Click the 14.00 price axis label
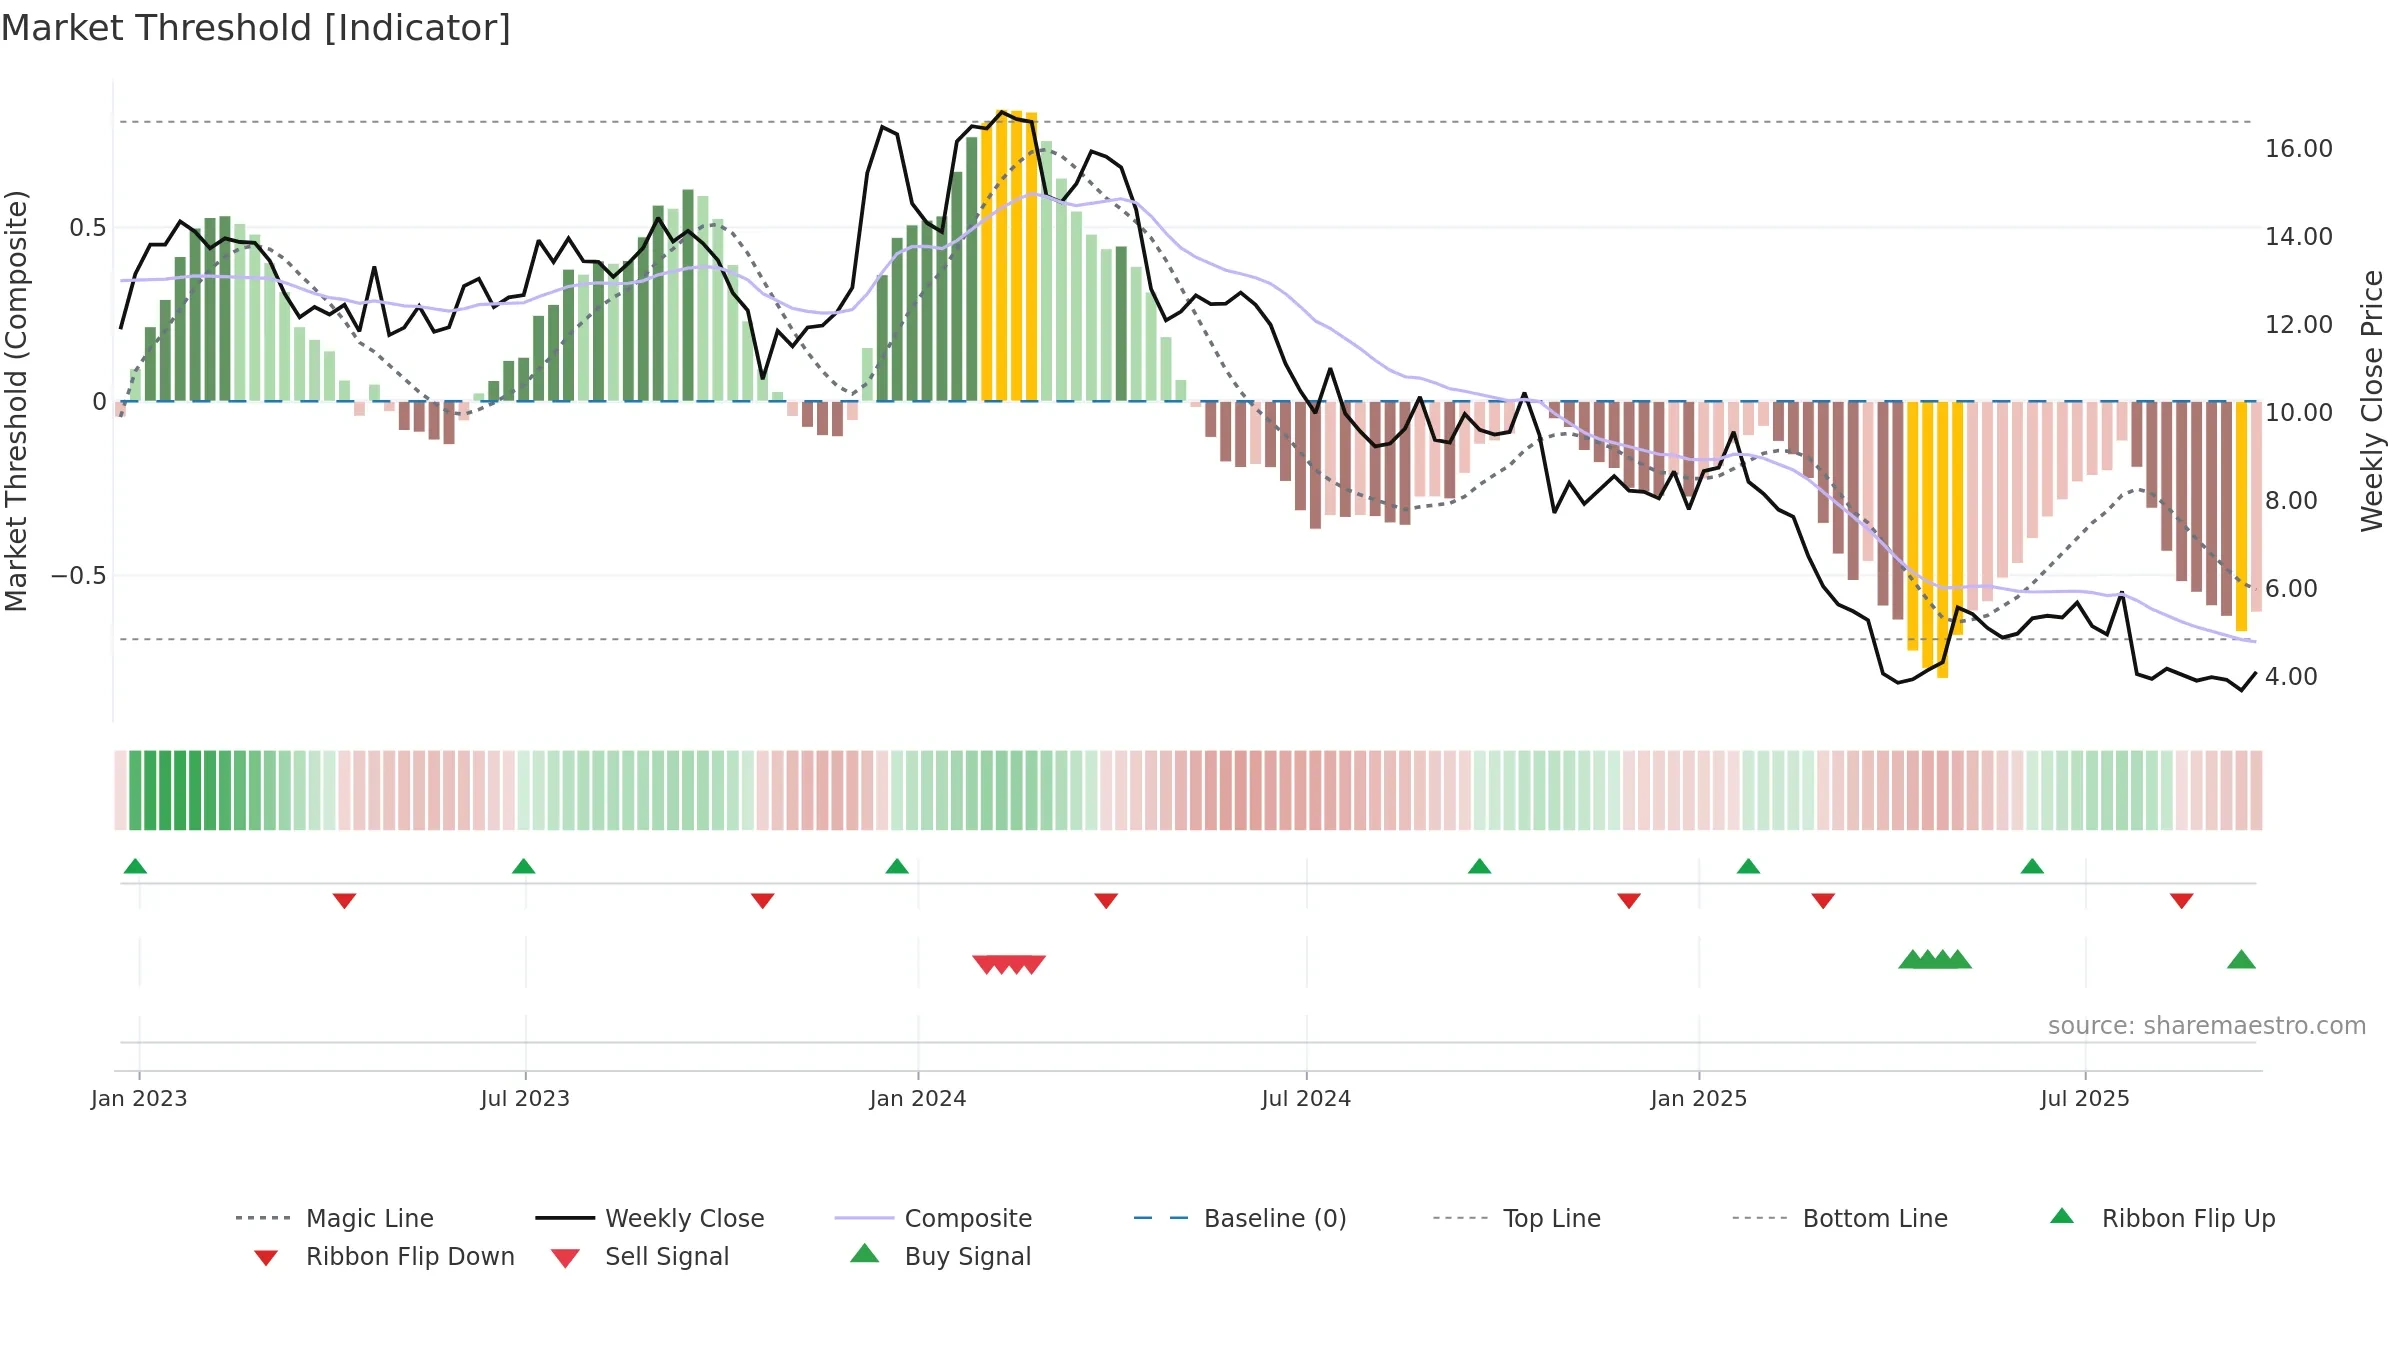2400x1350 pixels. pyautogui.click(x=2299, y=237)
